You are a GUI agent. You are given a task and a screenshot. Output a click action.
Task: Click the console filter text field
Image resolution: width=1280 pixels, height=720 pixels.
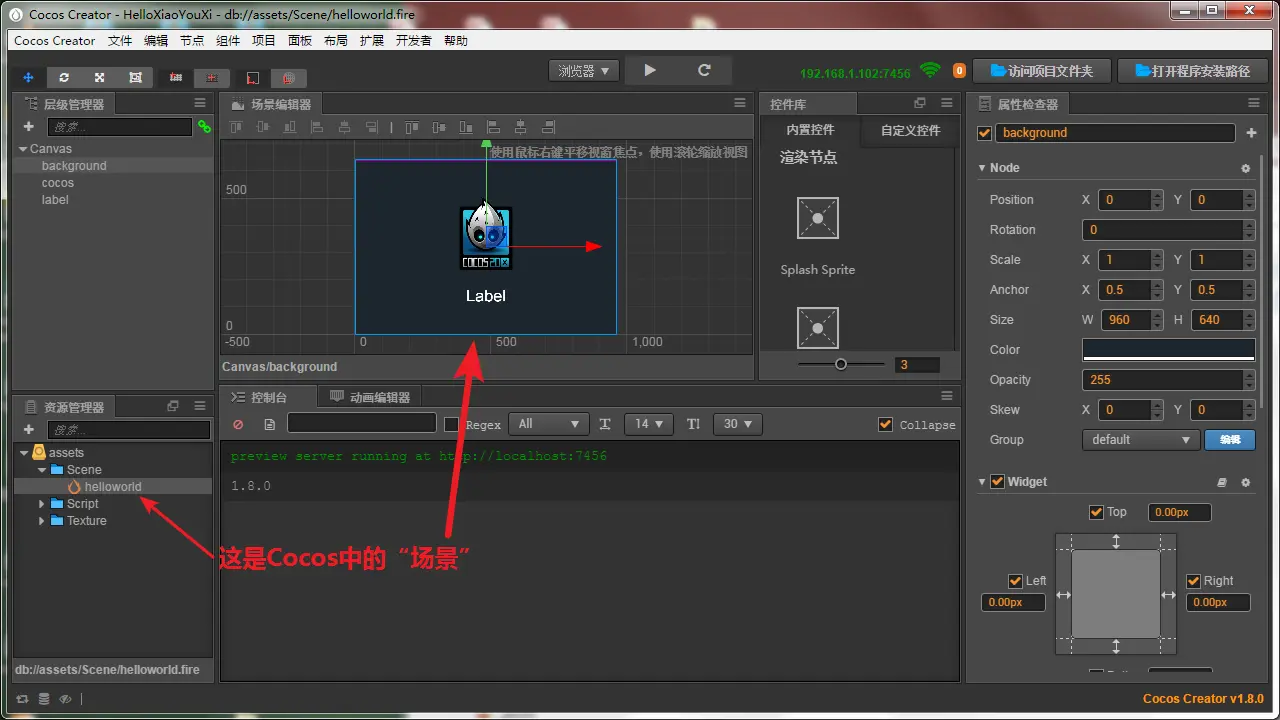click(x=362, y=424)
